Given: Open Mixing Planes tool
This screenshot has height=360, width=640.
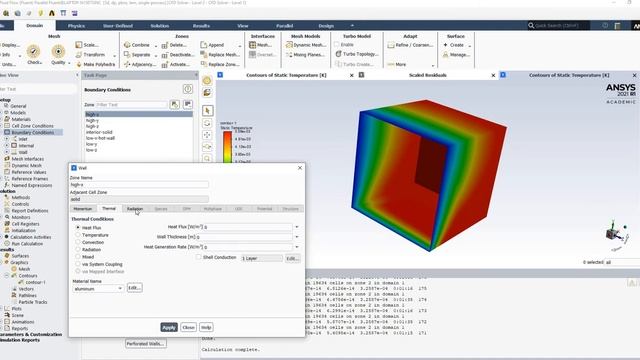Looking at the screenshot, I should pyautogui.click(x=304, y=55).
